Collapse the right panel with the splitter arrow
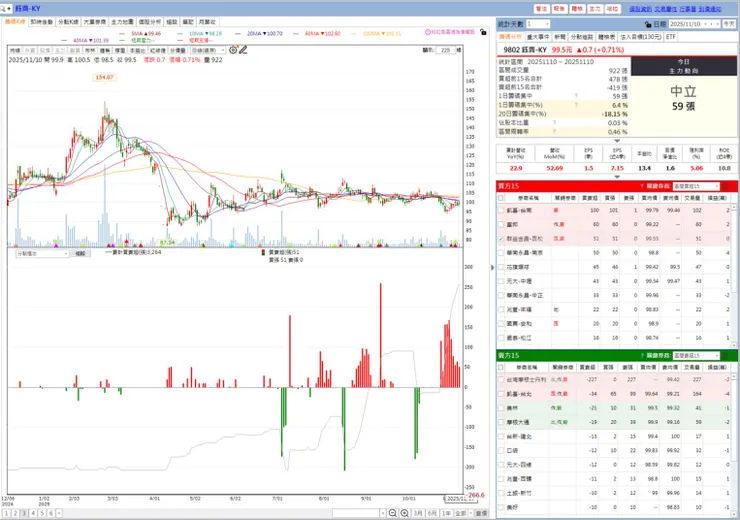Viewport: 740px width, 520px height. 493,267
